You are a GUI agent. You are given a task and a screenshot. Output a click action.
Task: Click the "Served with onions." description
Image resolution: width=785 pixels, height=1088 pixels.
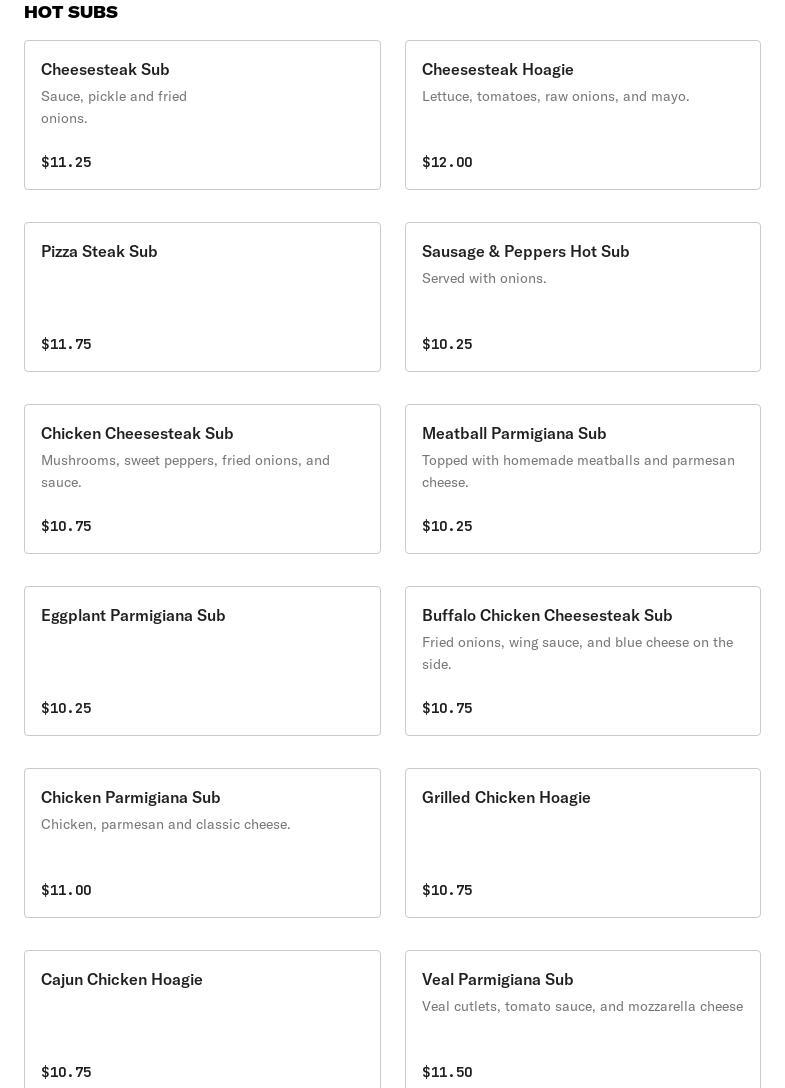tap(484, 278)
